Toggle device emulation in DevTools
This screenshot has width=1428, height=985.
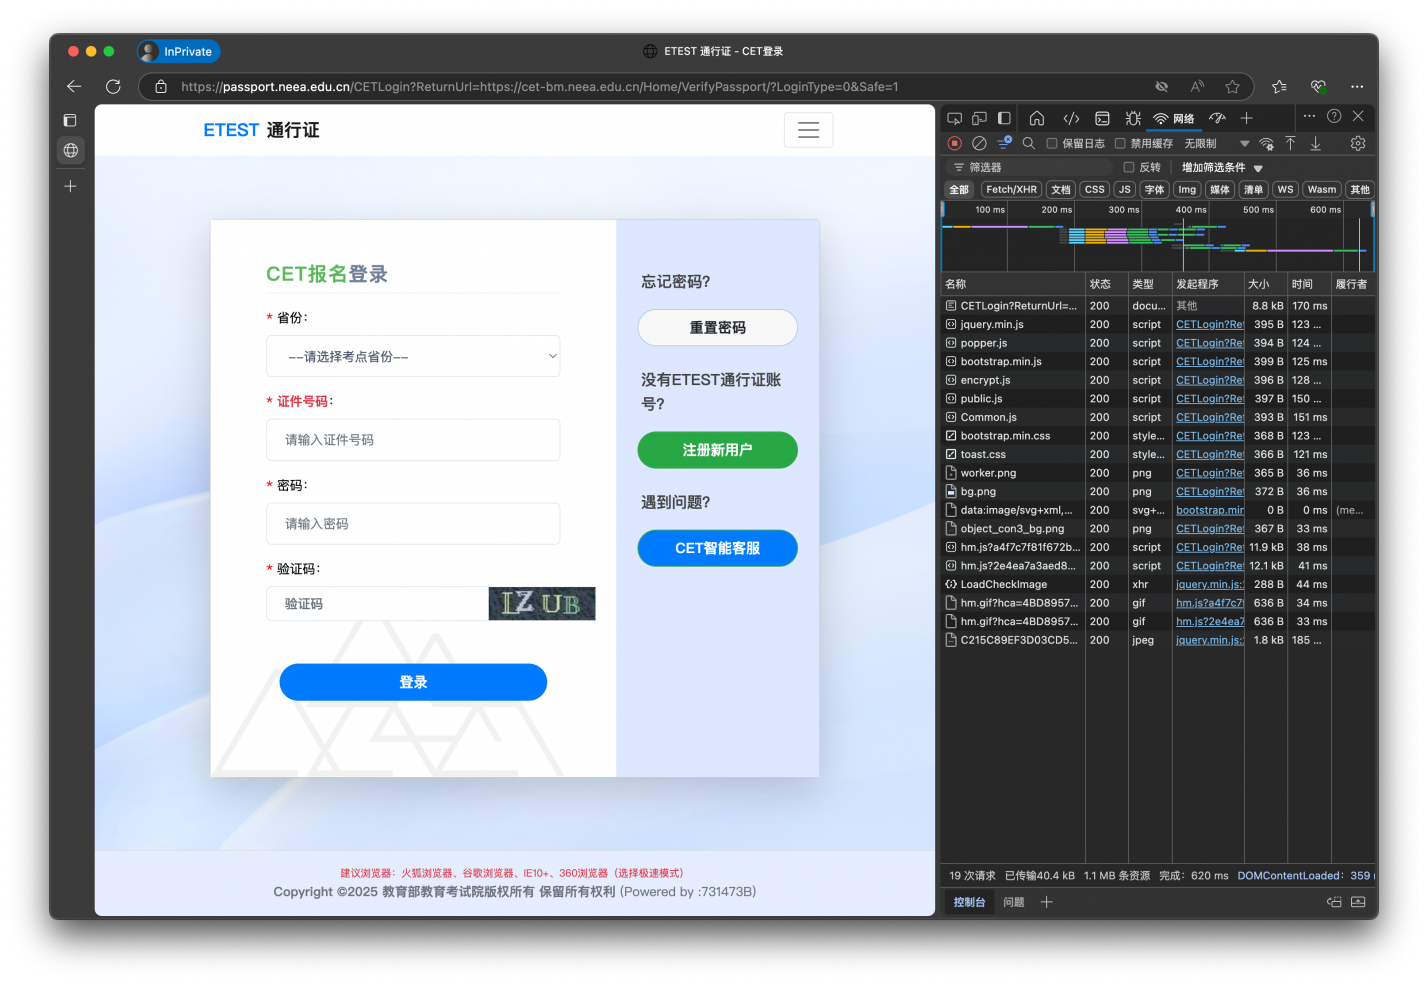(x=979, y=118)
